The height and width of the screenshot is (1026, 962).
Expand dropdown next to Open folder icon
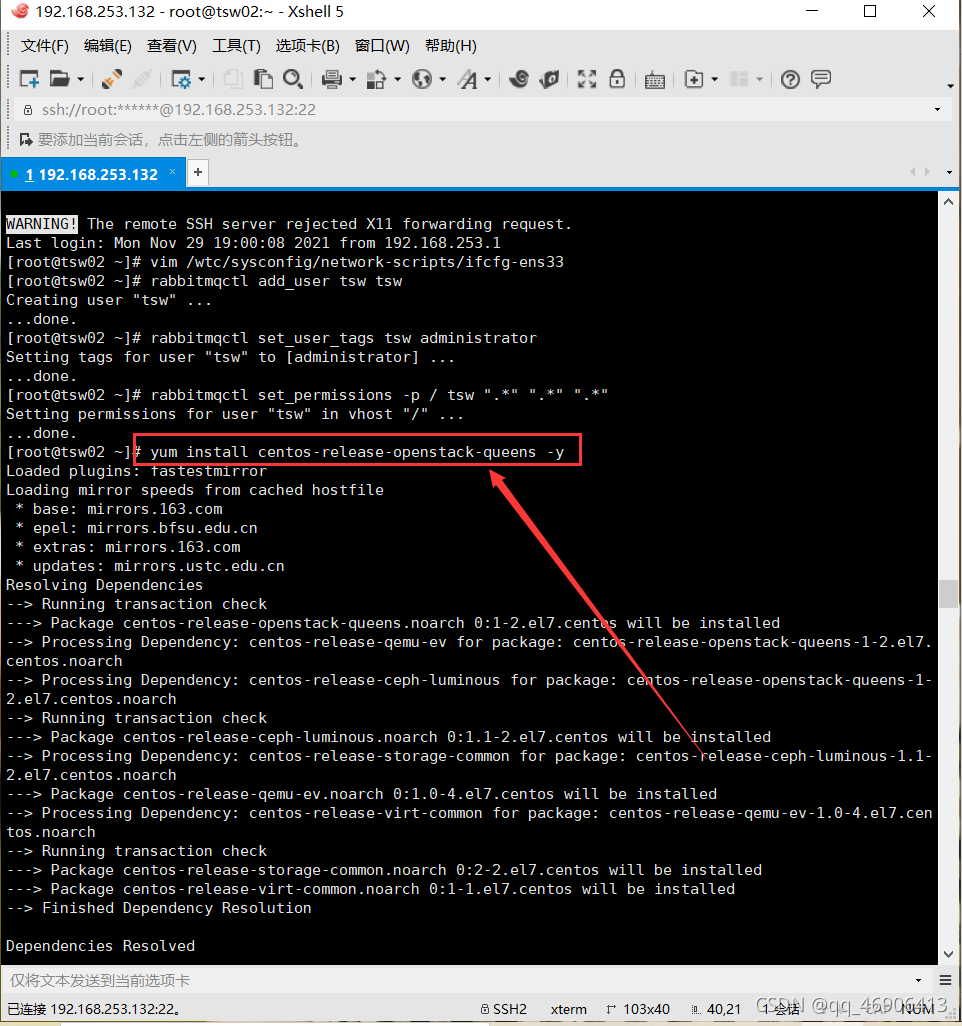(x=80, y=80)
